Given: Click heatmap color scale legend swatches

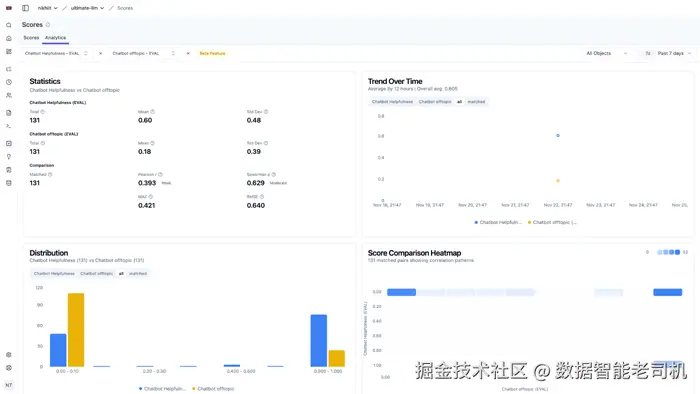Looking at the screenshot, I should [x=668, y=253].
